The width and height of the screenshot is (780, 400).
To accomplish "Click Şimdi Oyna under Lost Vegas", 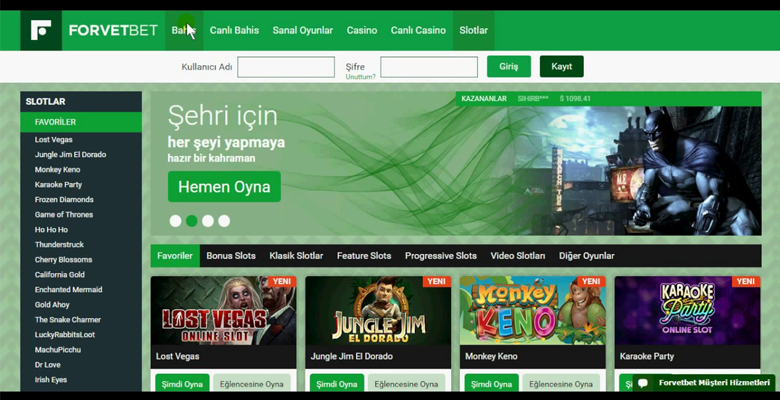I will click(x=182, y=384).
